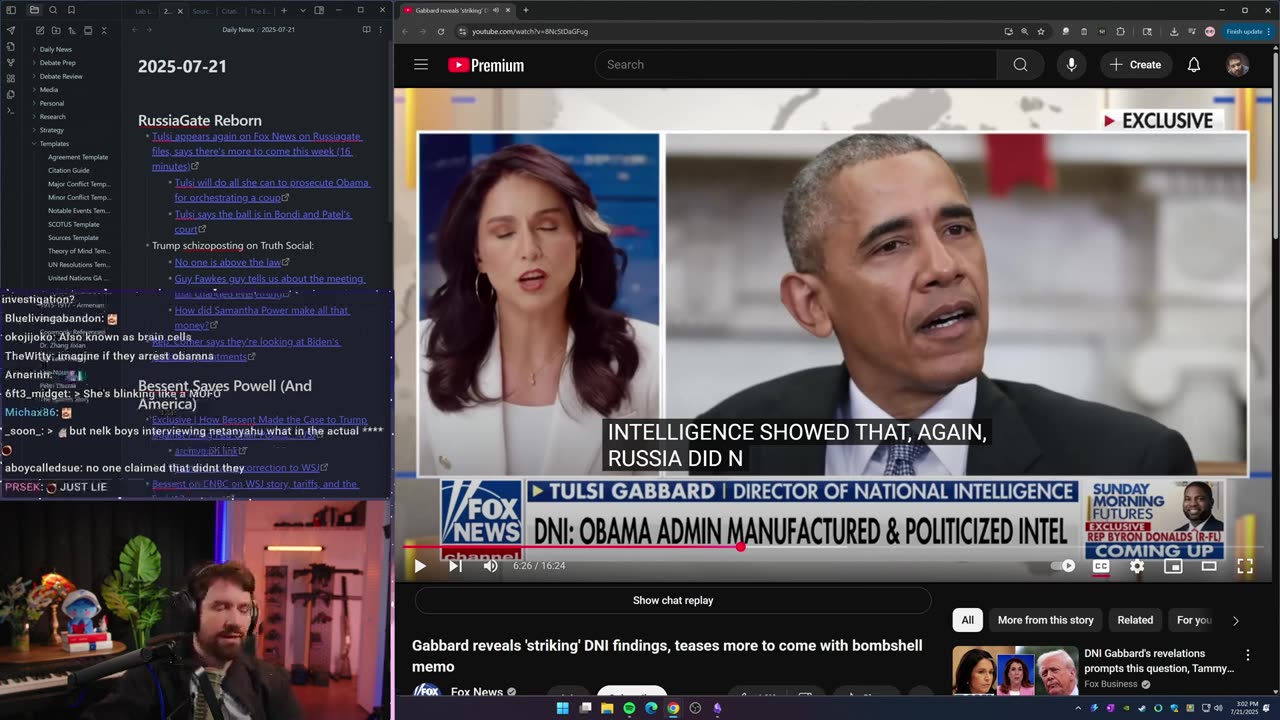Open Fox News channel name link
Image resolution: width=1280 pixels, height=720 pixels.
pyautogui.click(x=476, y=692)
